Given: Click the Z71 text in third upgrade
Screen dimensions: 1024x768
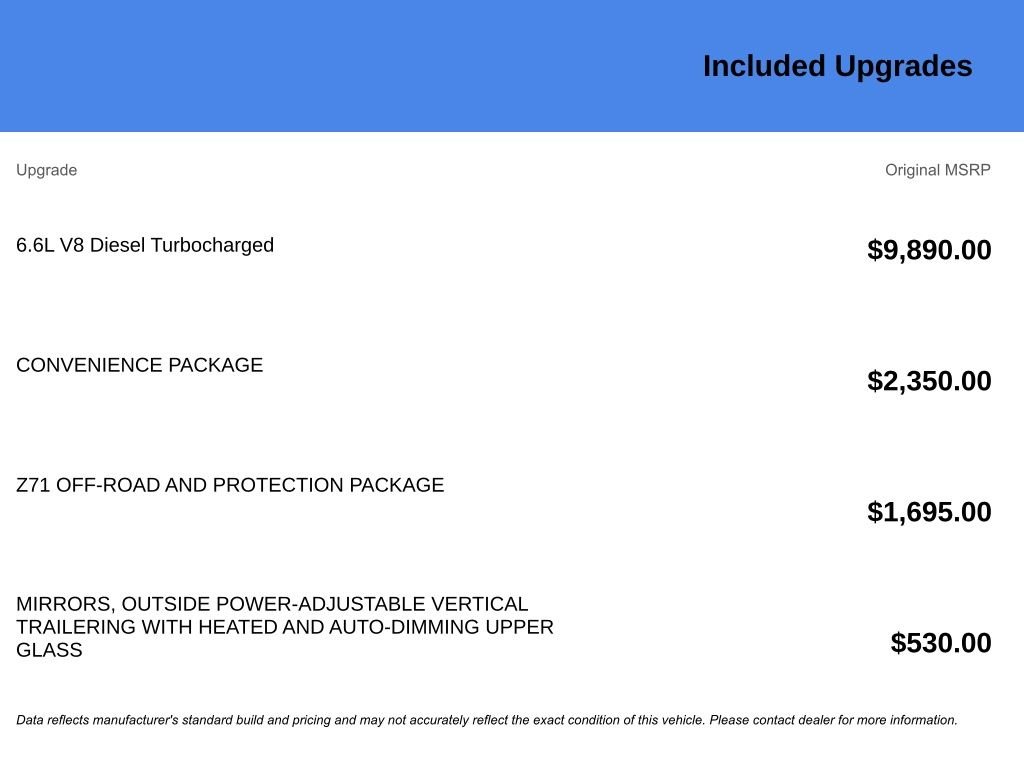Looking at the screenshot, I should click(33, 485).
